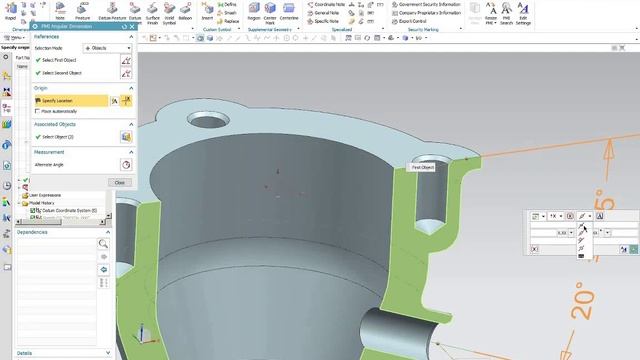Click Specific Note tool
Viewport: 640px width, 360px height.
click(323, 21)
